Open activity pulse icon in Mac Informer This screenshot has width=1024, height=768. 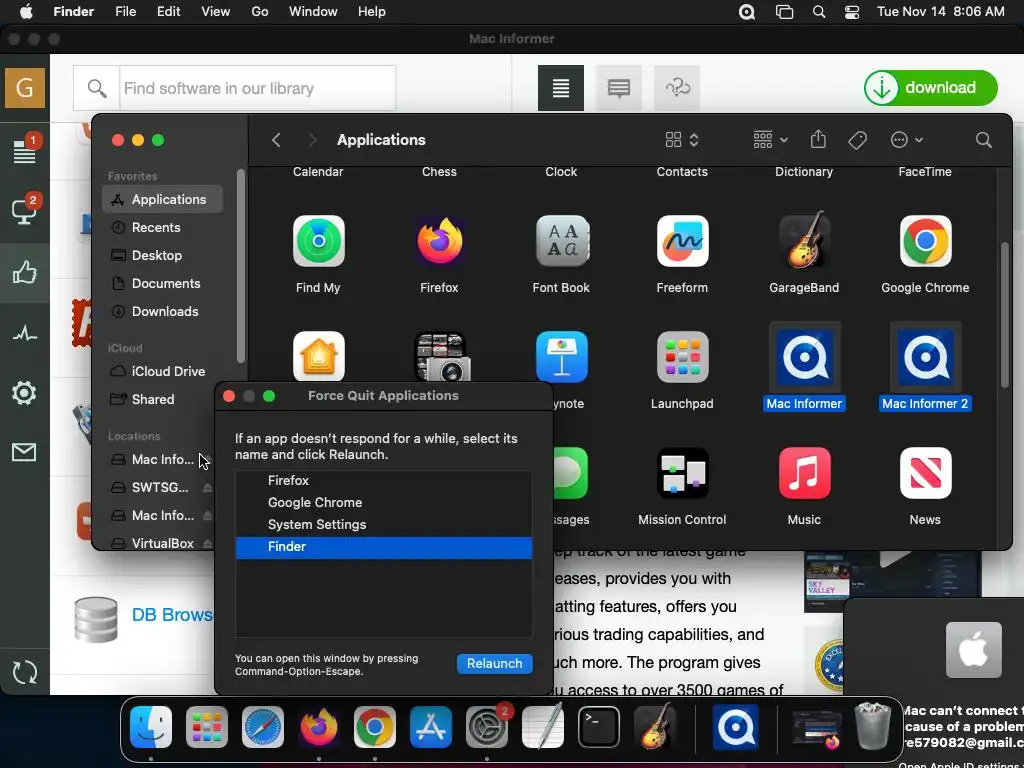[x=25, y=334]
